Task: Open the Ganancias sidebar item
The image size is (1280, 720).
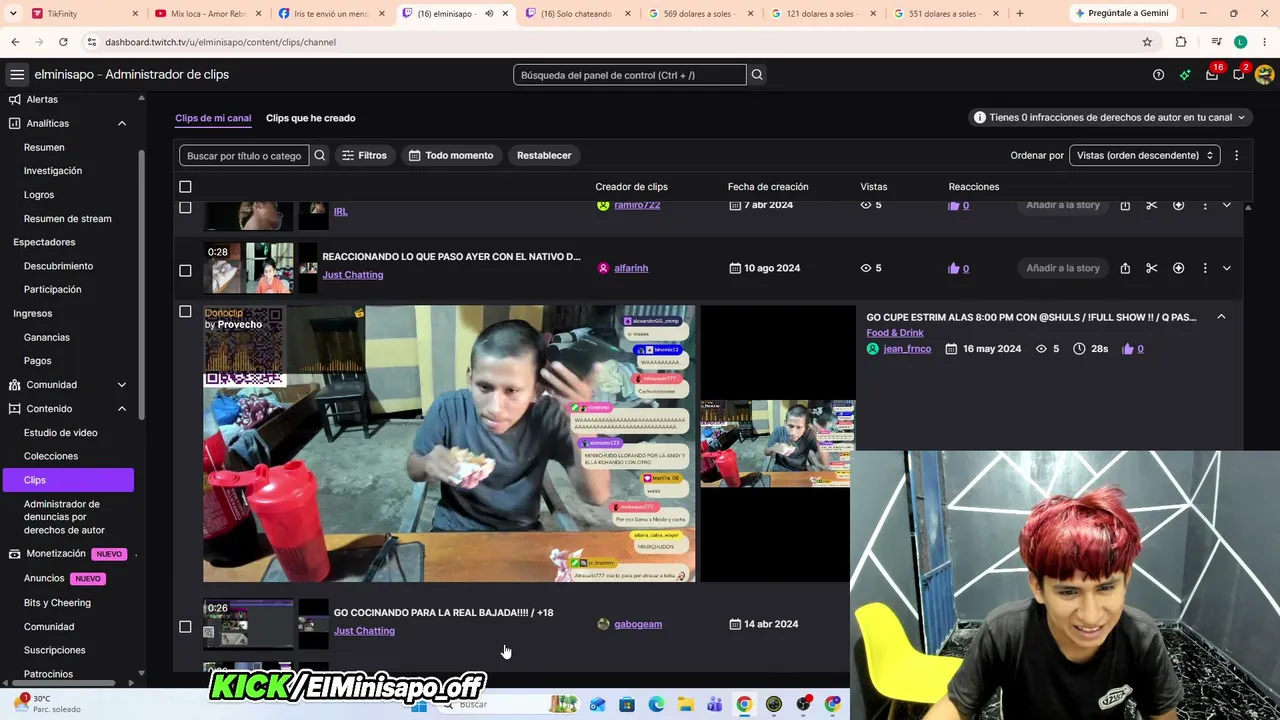Action: (x=47, y=337)
